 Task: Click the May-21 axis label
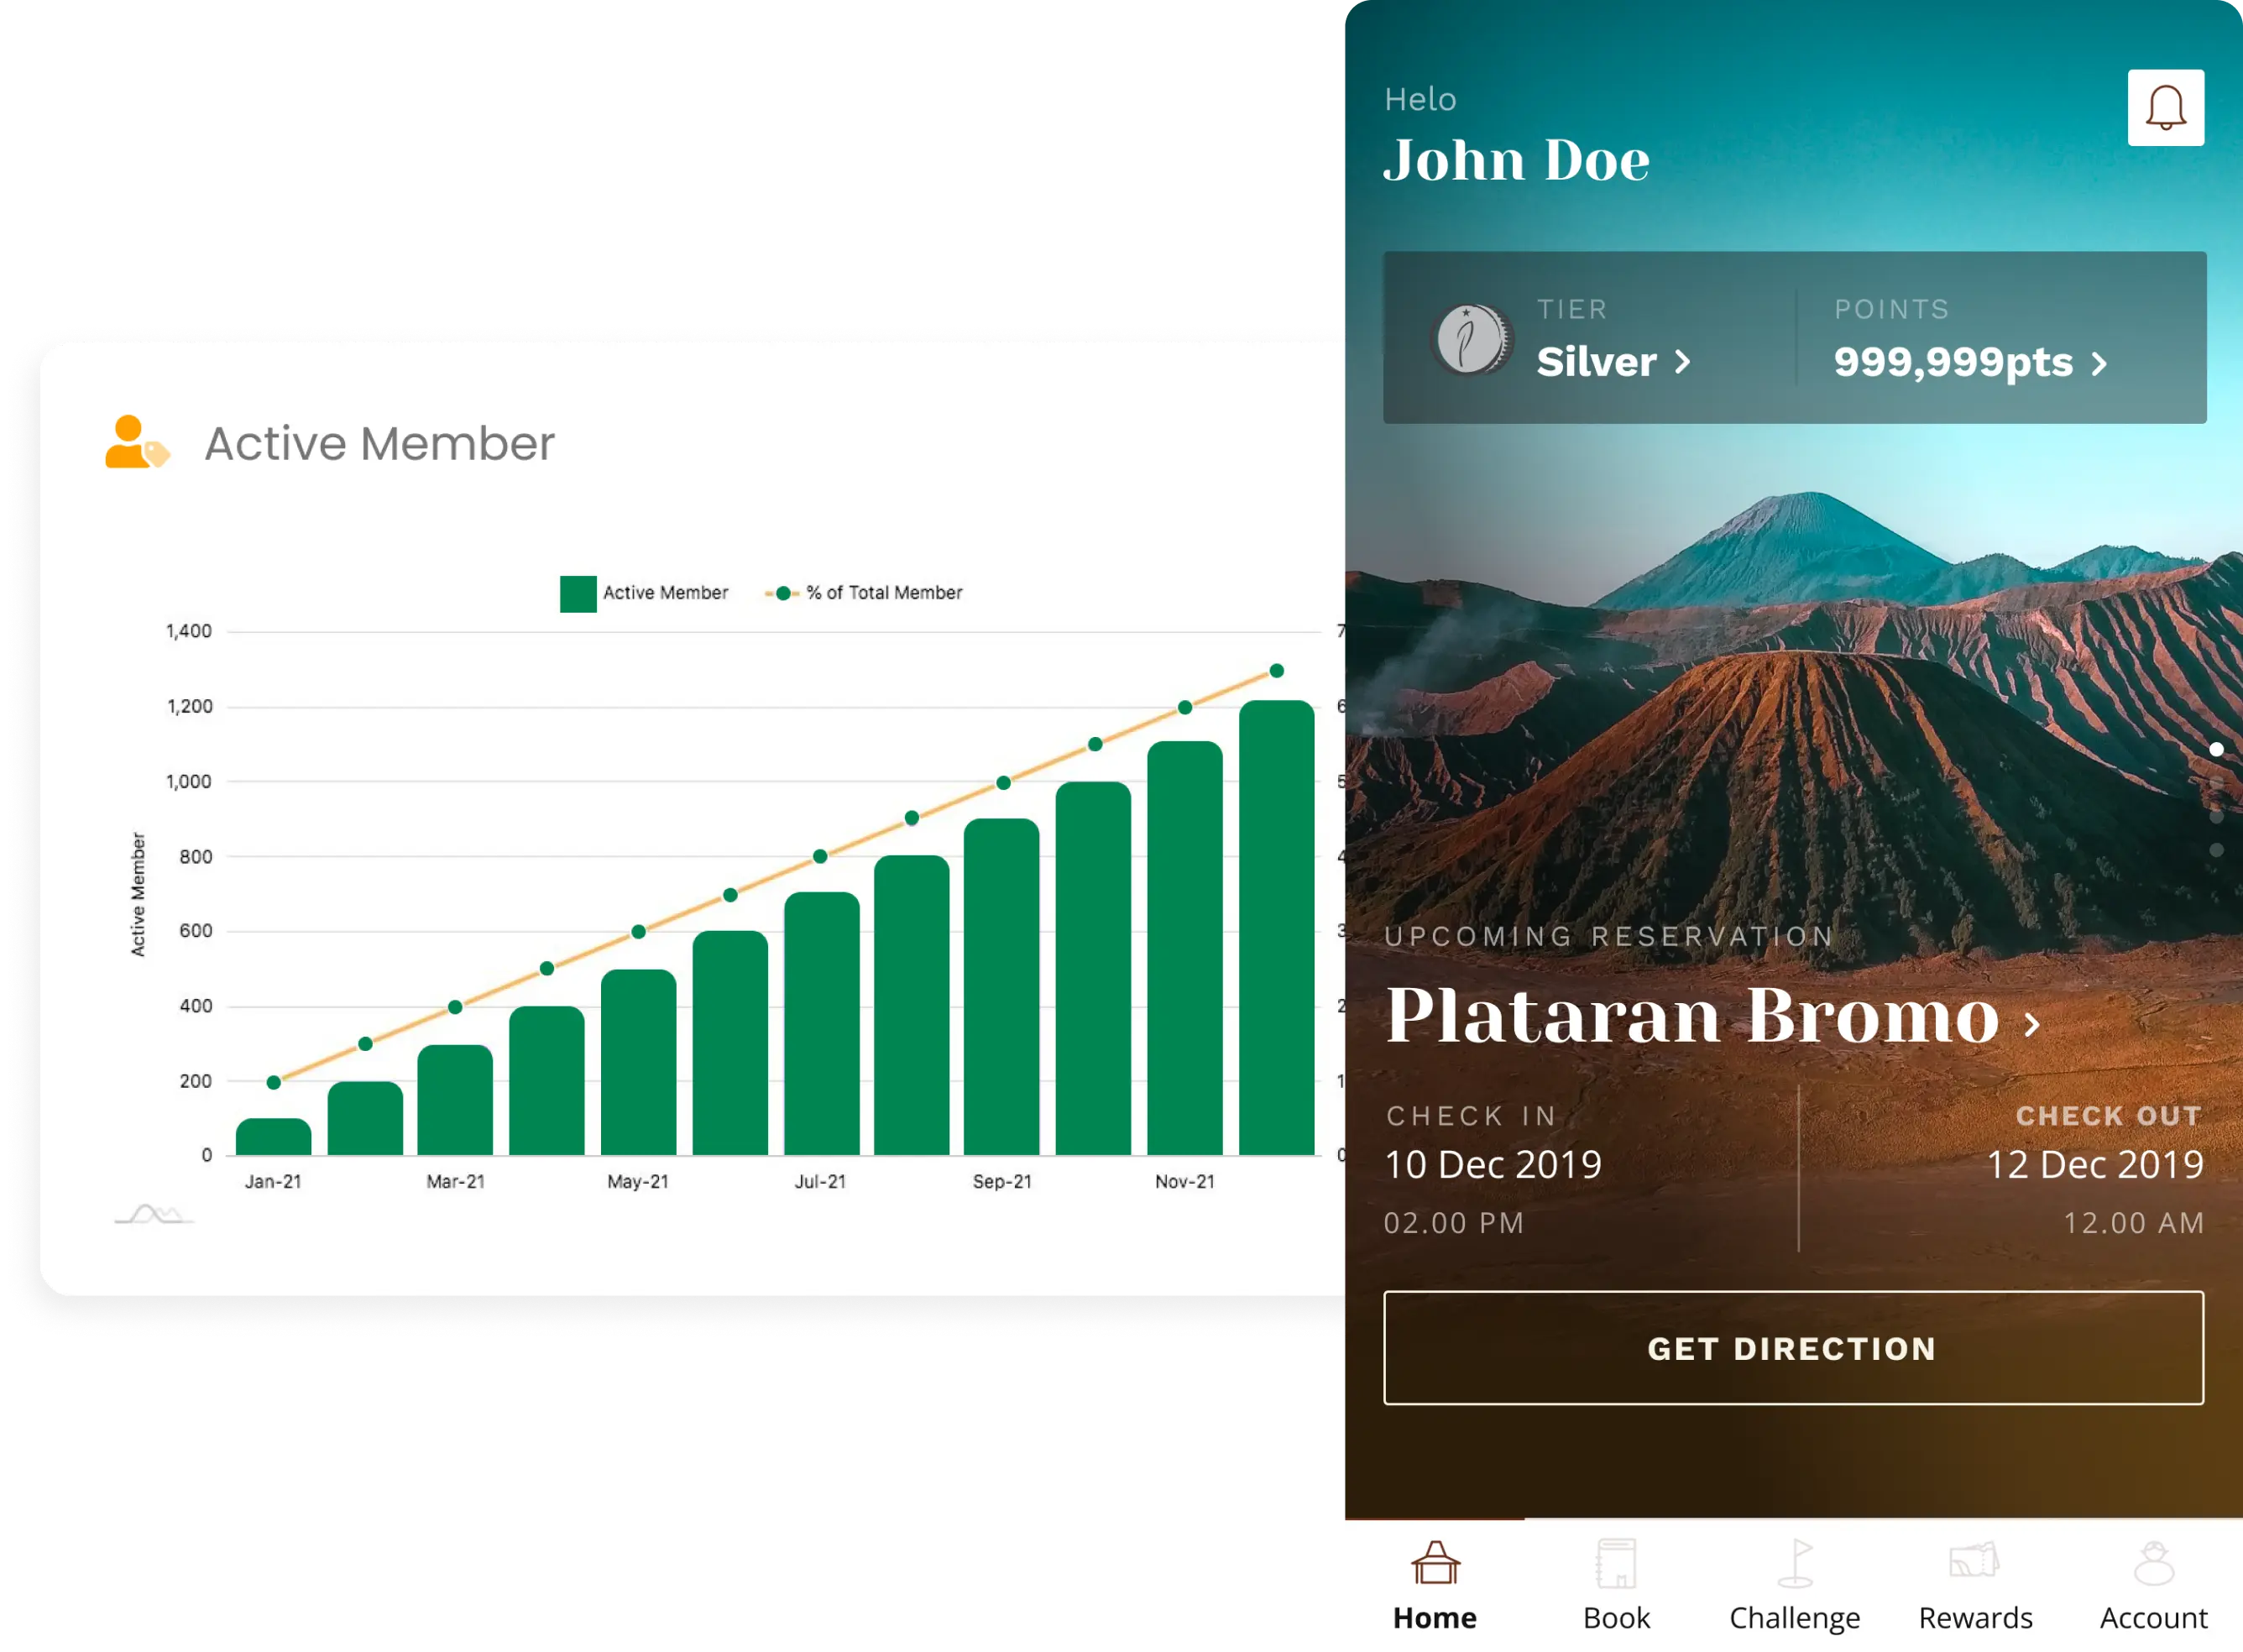(x=638, y=1182)
